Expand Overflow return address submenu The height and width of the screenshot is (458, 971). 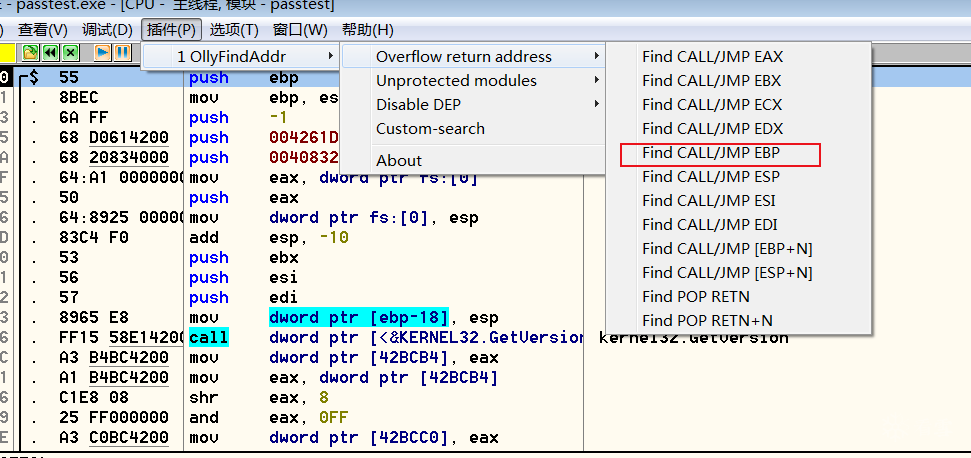(472, 56)
